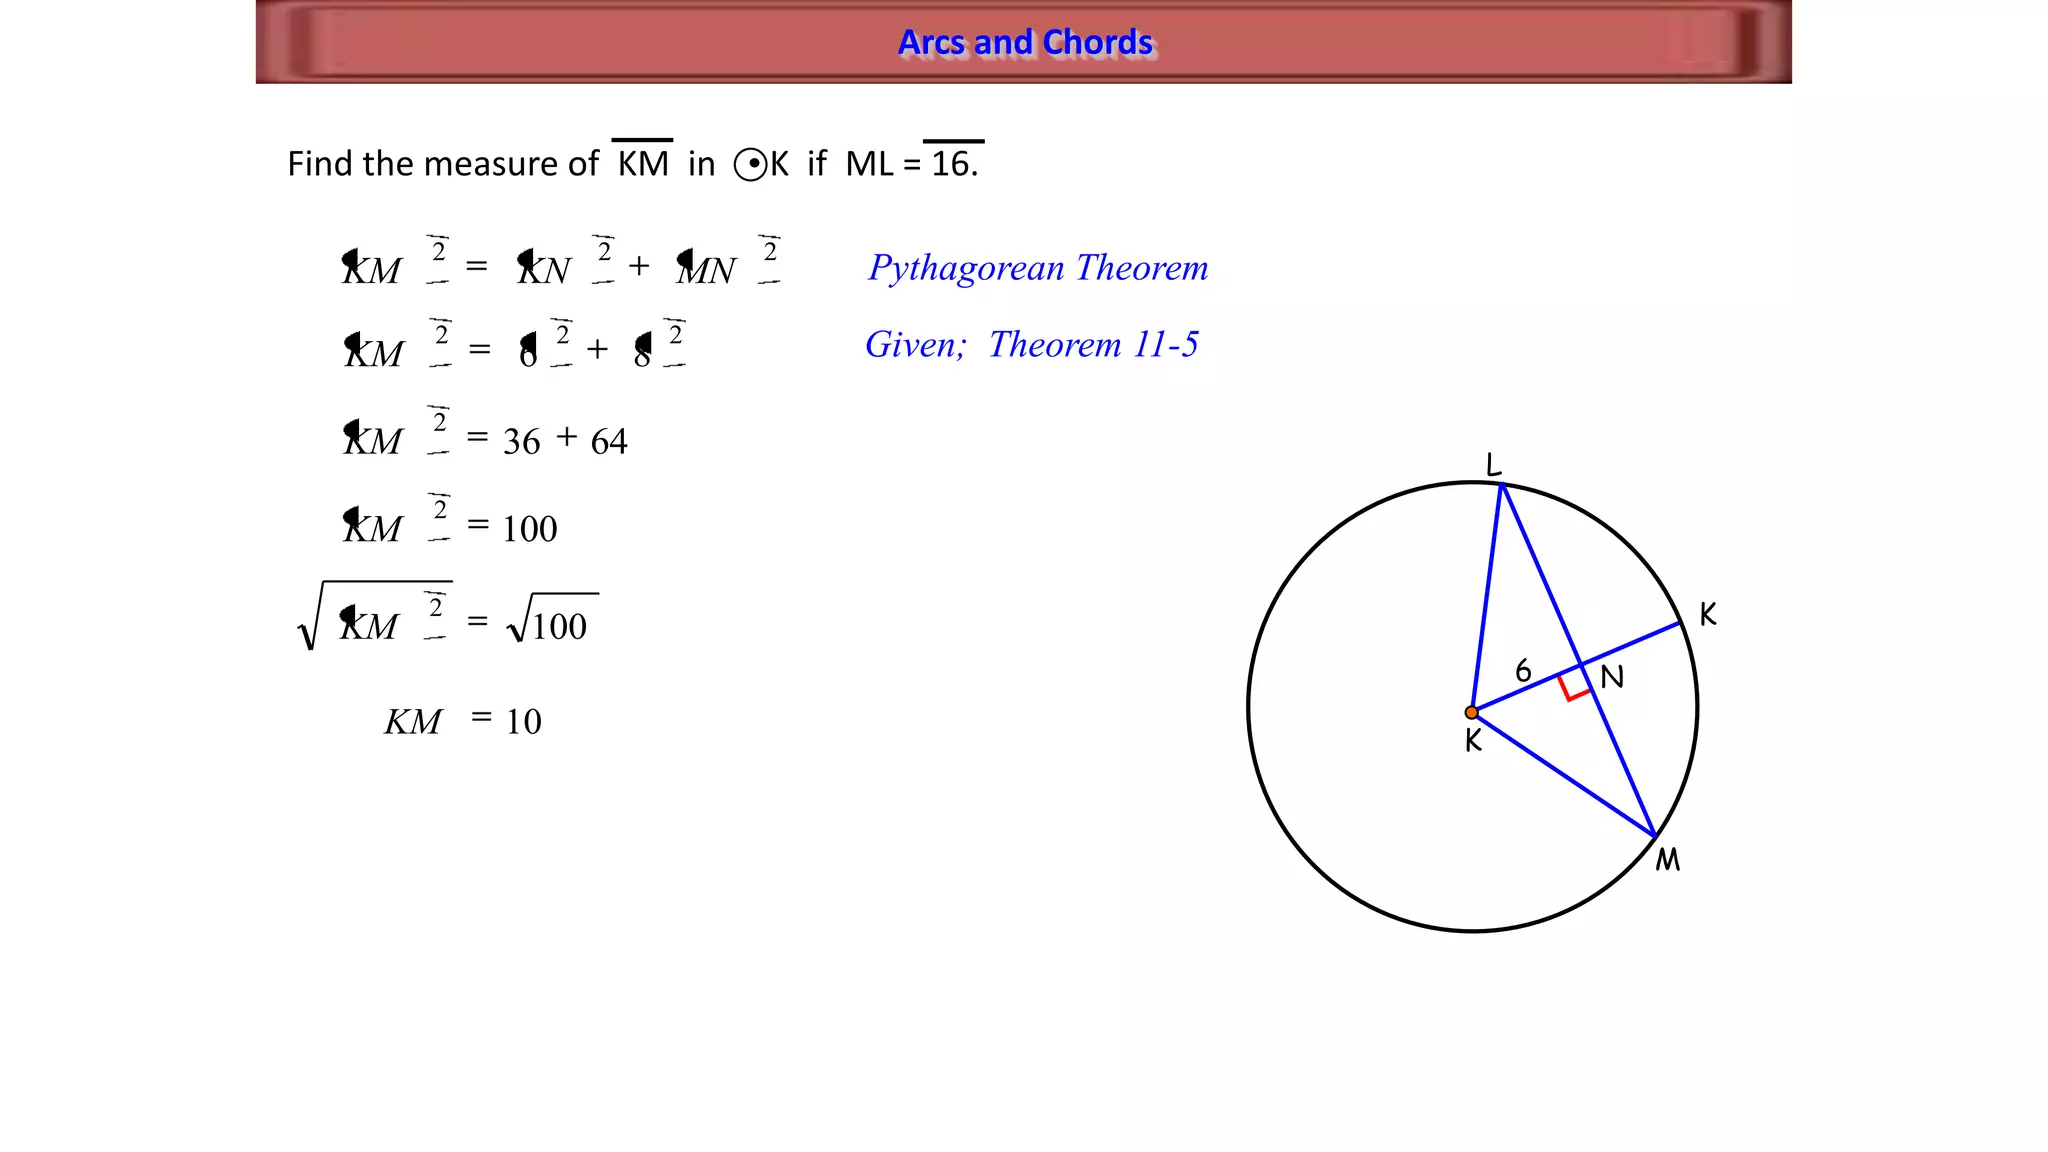Click the K label on the circle's right edge

click(x=1708, y=614)
